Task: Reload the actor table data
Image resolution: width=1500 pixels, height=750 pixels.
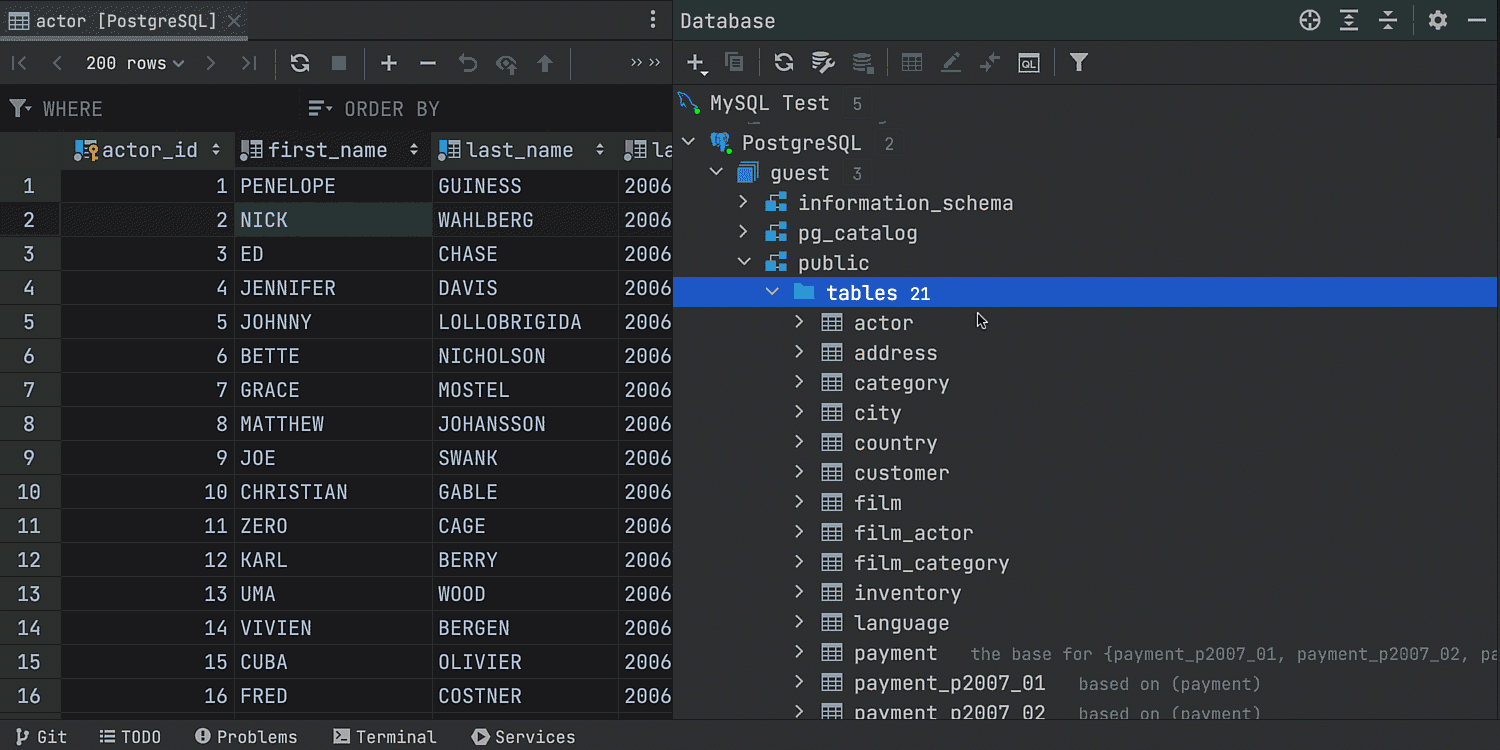Action: [300, 63]
